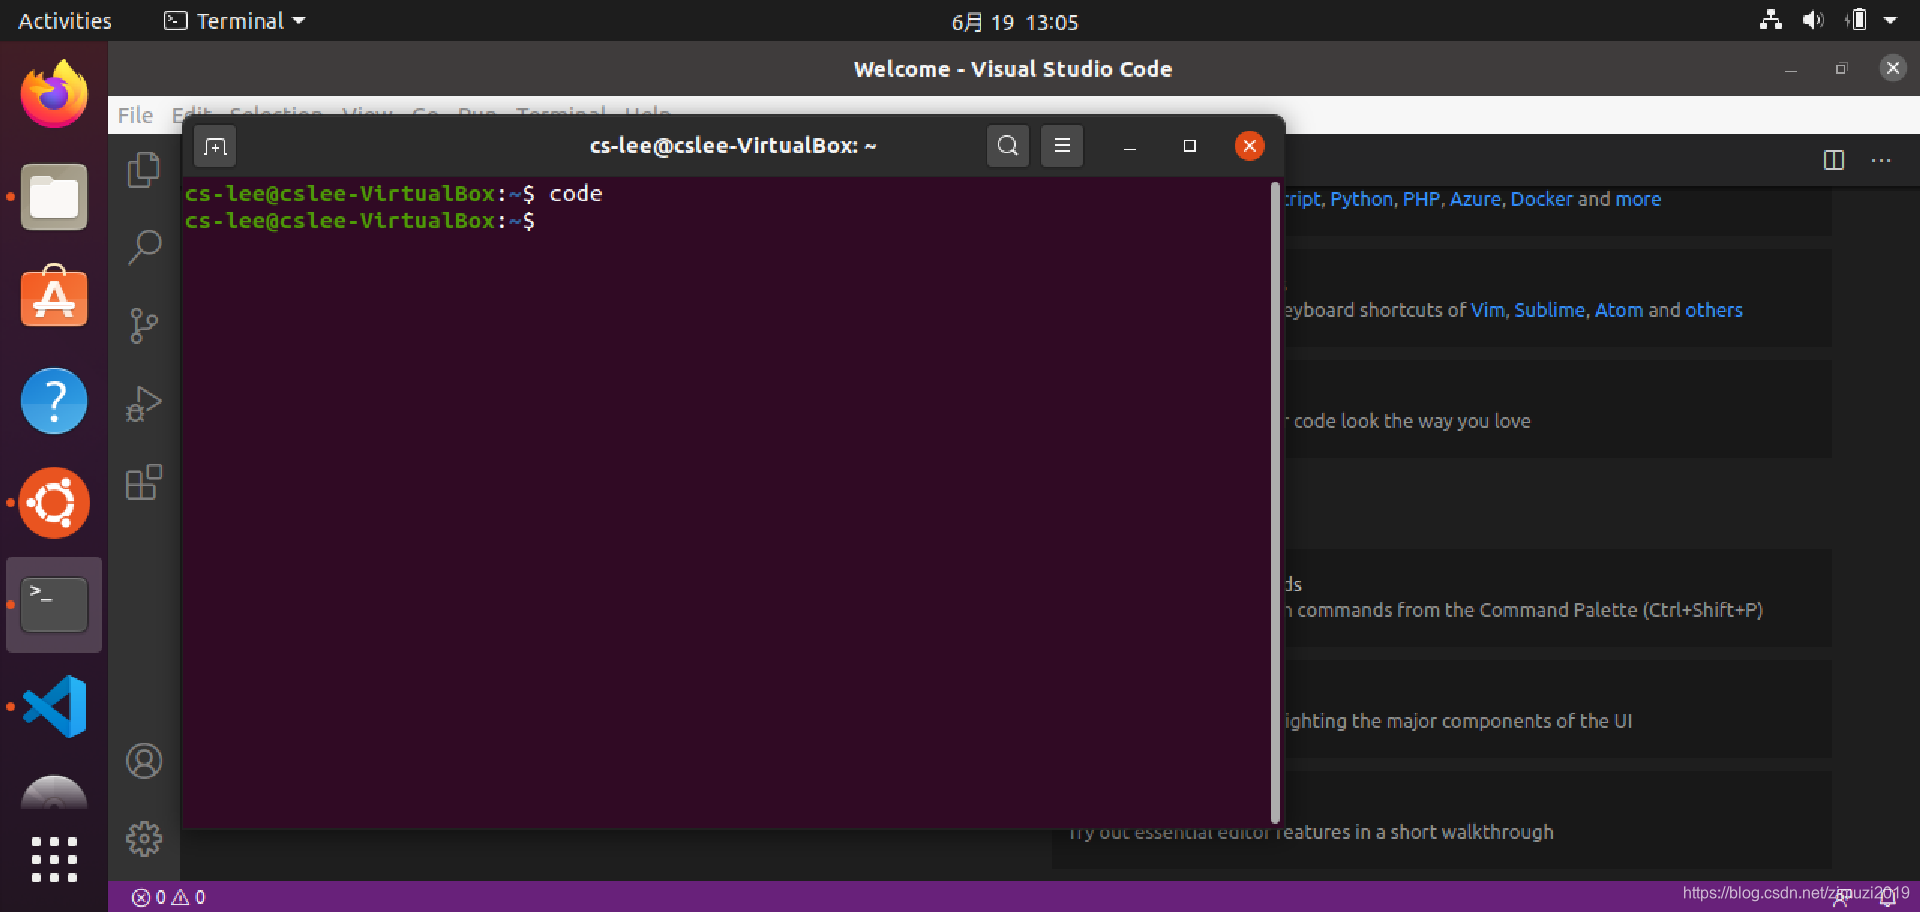Open the Run and Debug view
This screenshot has width=1920, height=912.
tap(144, 404)
